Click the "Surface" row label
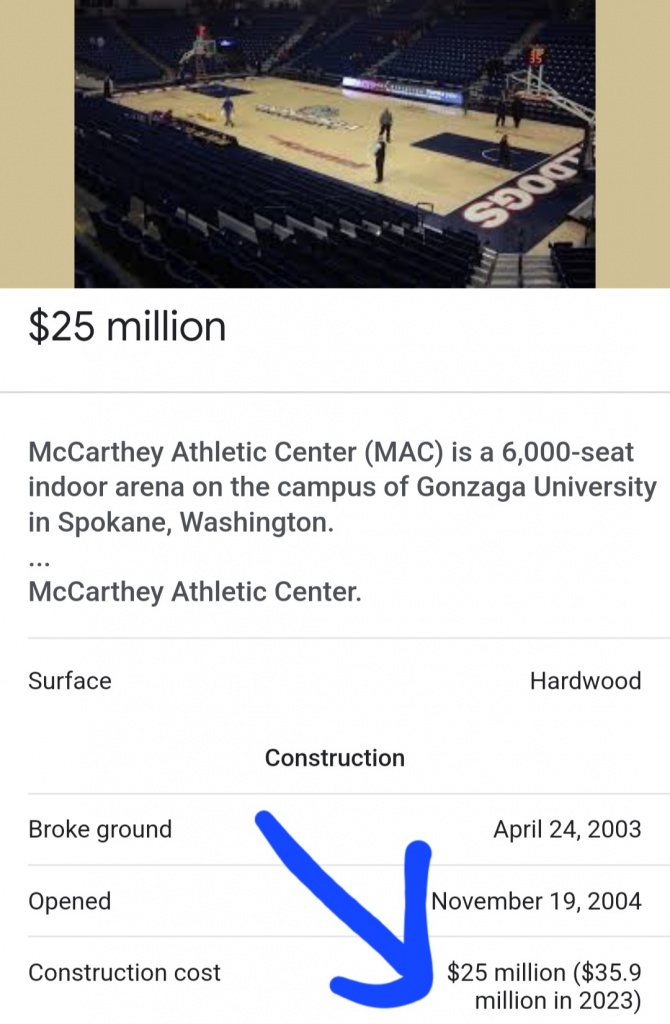 70,681
